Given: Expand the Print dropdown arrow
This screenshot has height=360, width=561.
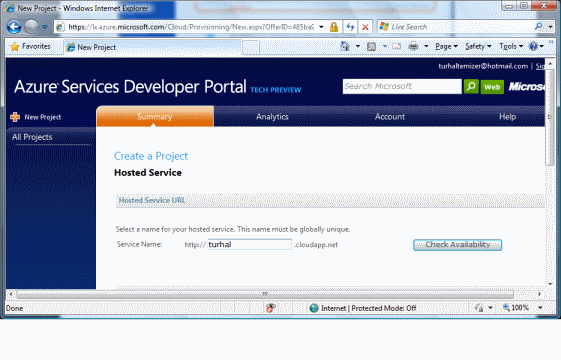Looking at the screenshot, I should (426, 46).
